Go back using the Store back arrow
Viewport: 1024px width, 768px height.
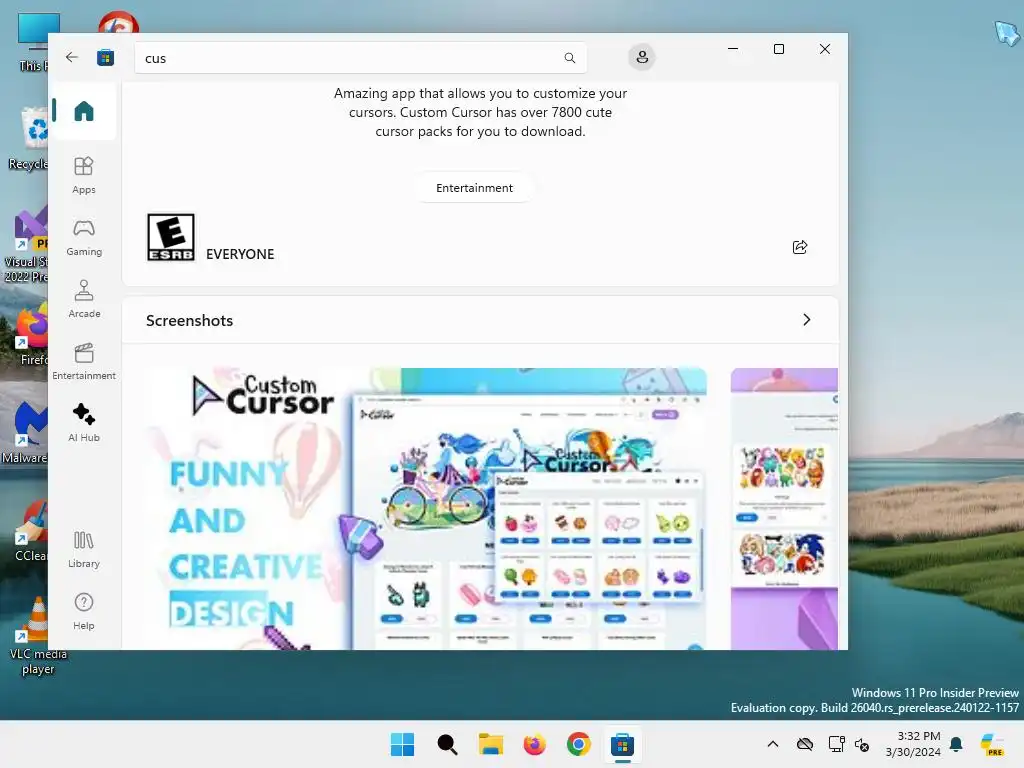click(x=72, y=57)
